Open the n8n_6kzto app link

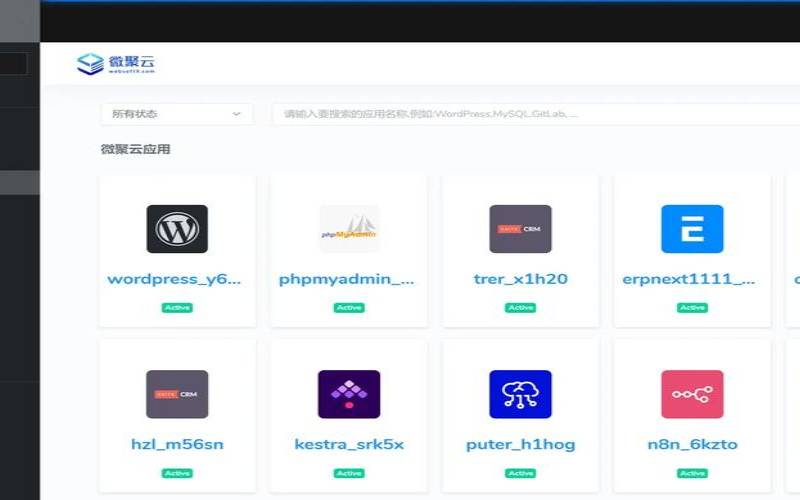tap(692, 444)
